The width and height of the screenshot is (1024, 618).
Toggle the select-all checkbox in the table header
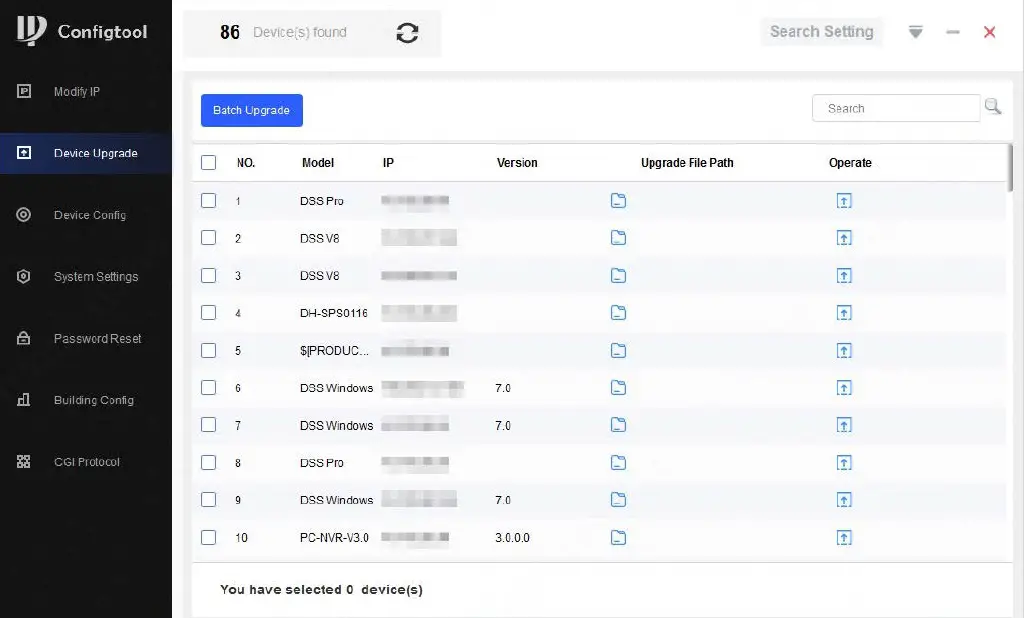[x=208, y=163]
